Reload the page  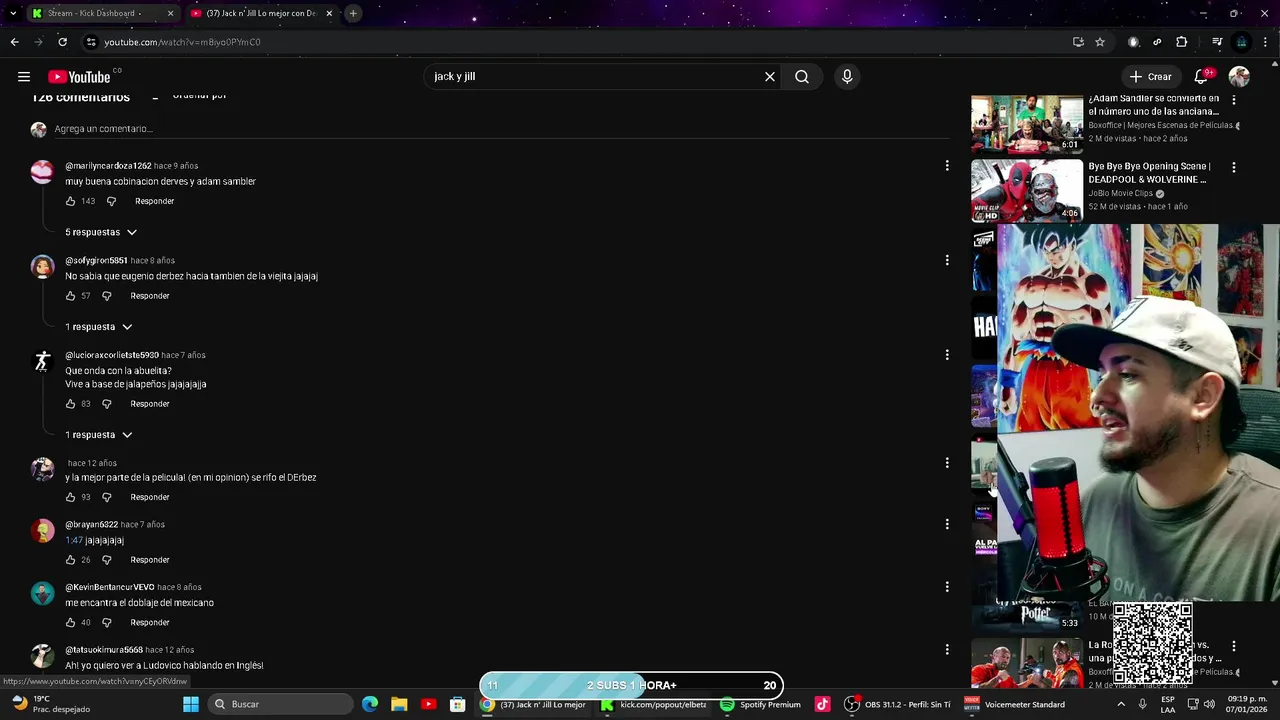tap(62, 42)
